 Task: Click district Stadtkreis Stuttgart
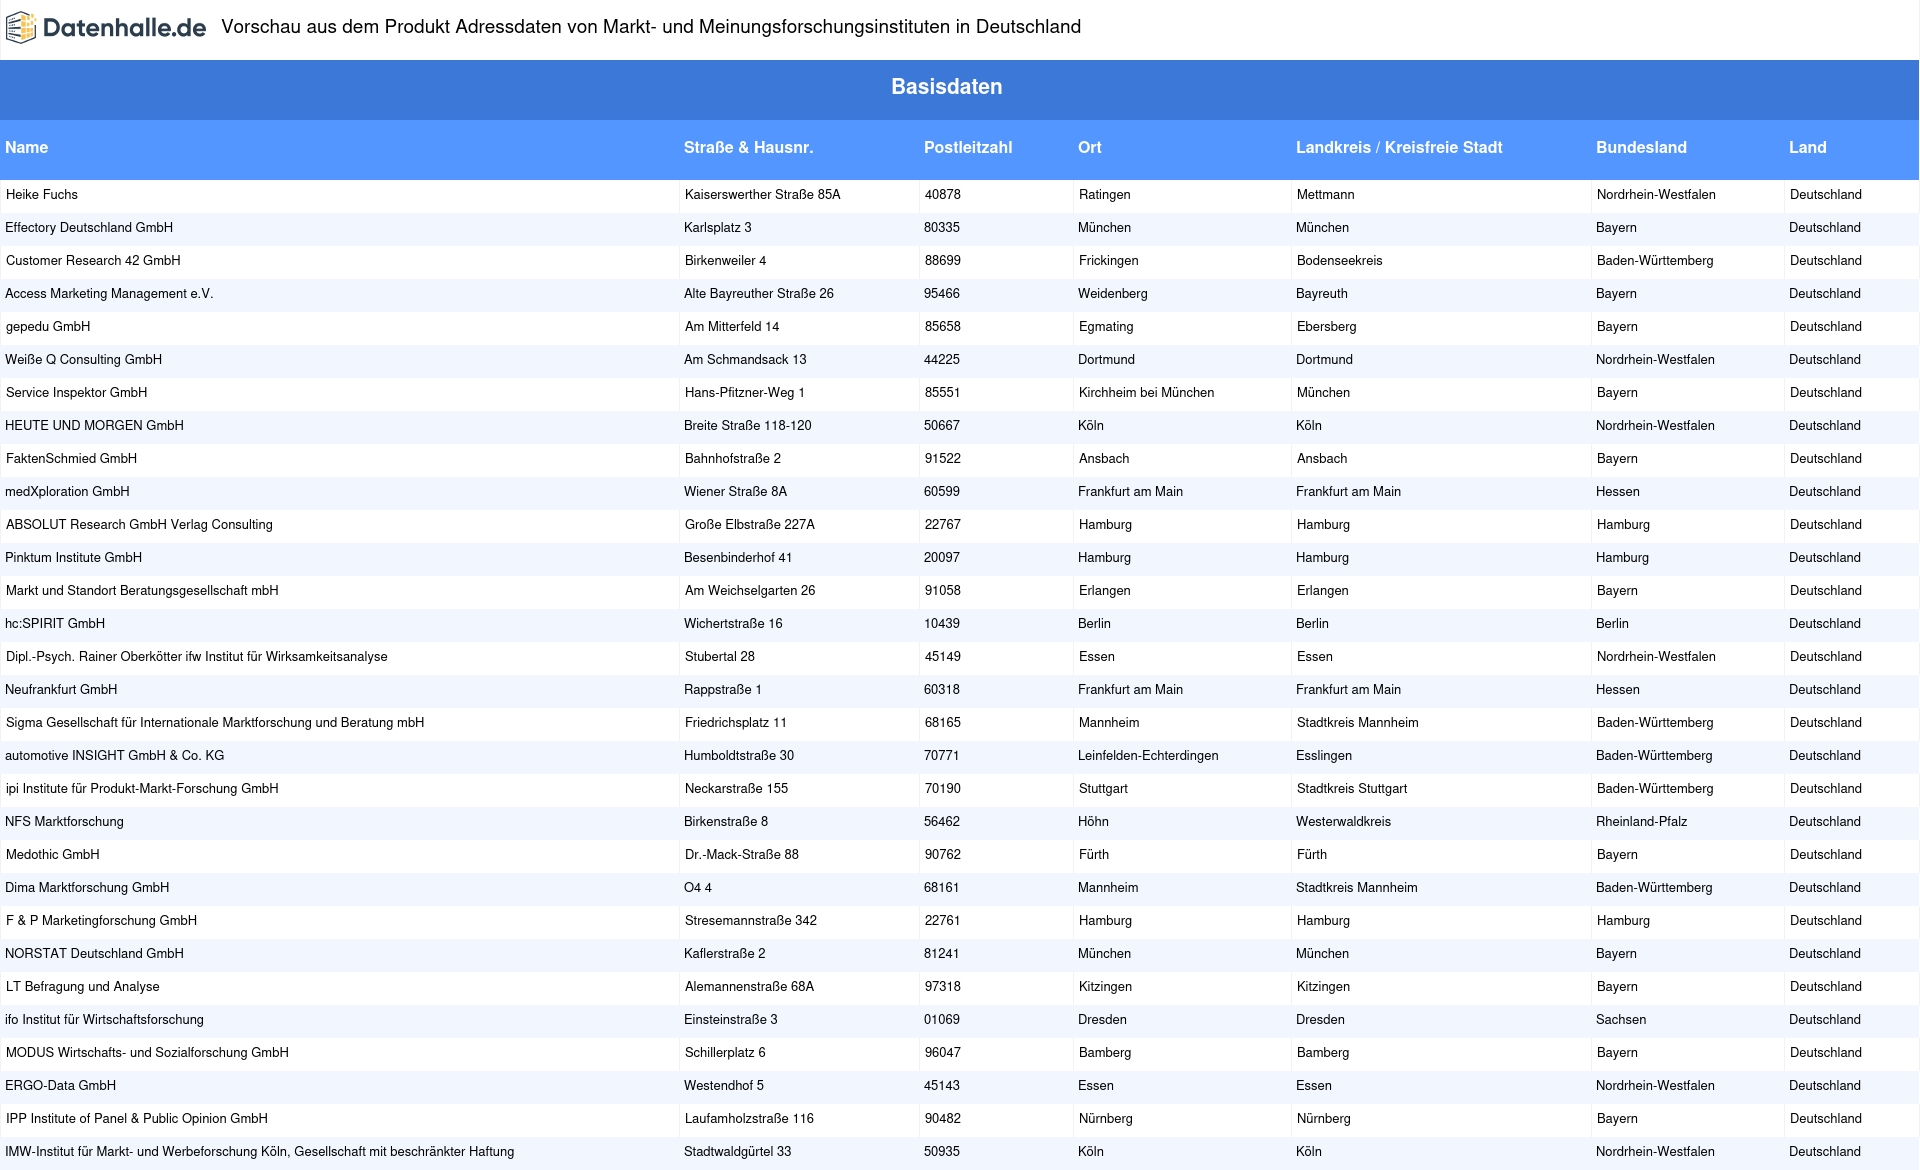point(1352,788)
